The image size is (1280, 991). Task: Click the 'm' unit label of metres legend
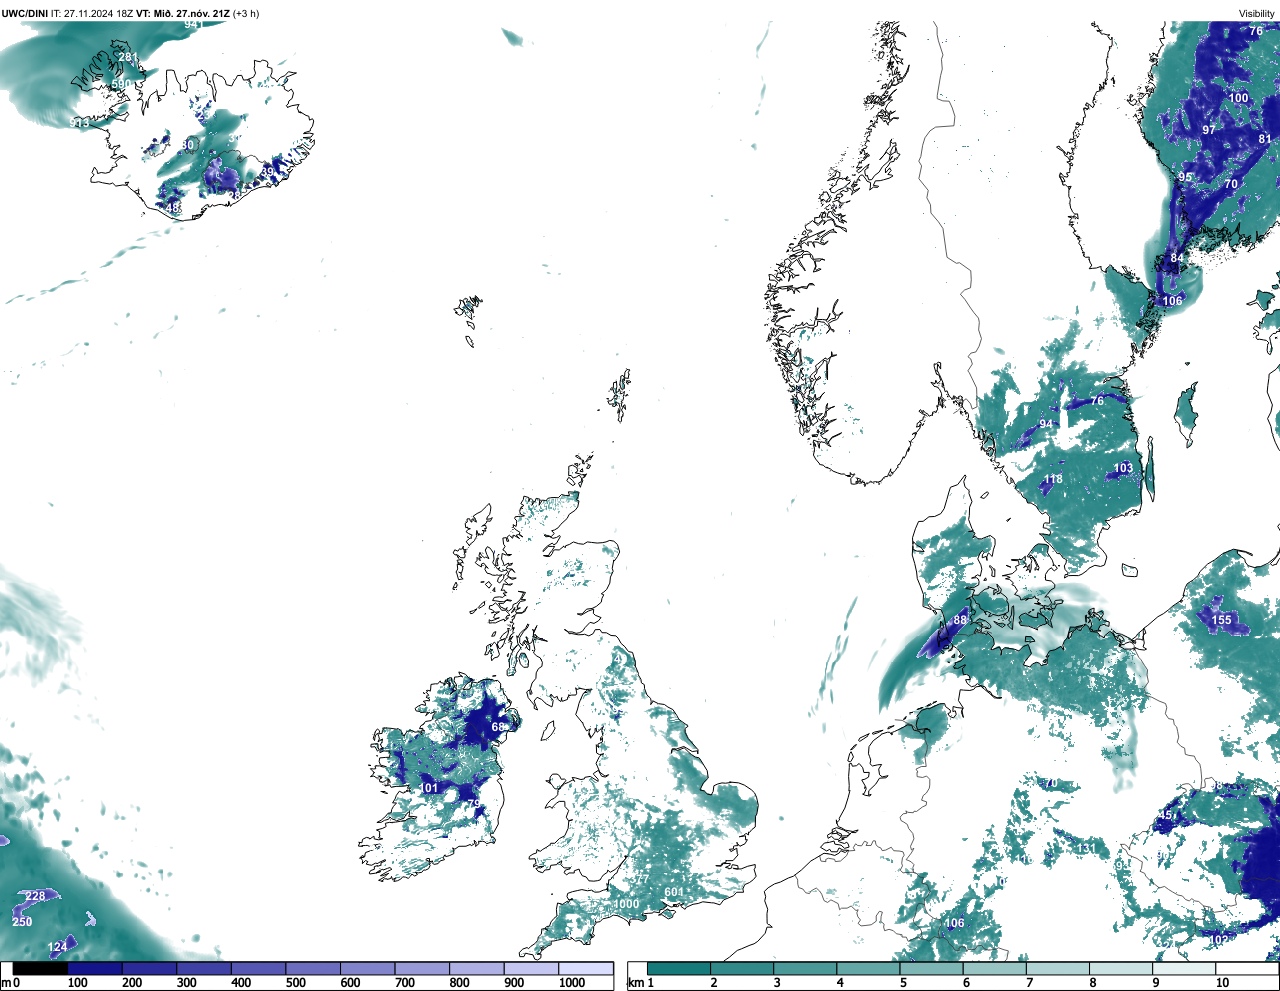5,983
